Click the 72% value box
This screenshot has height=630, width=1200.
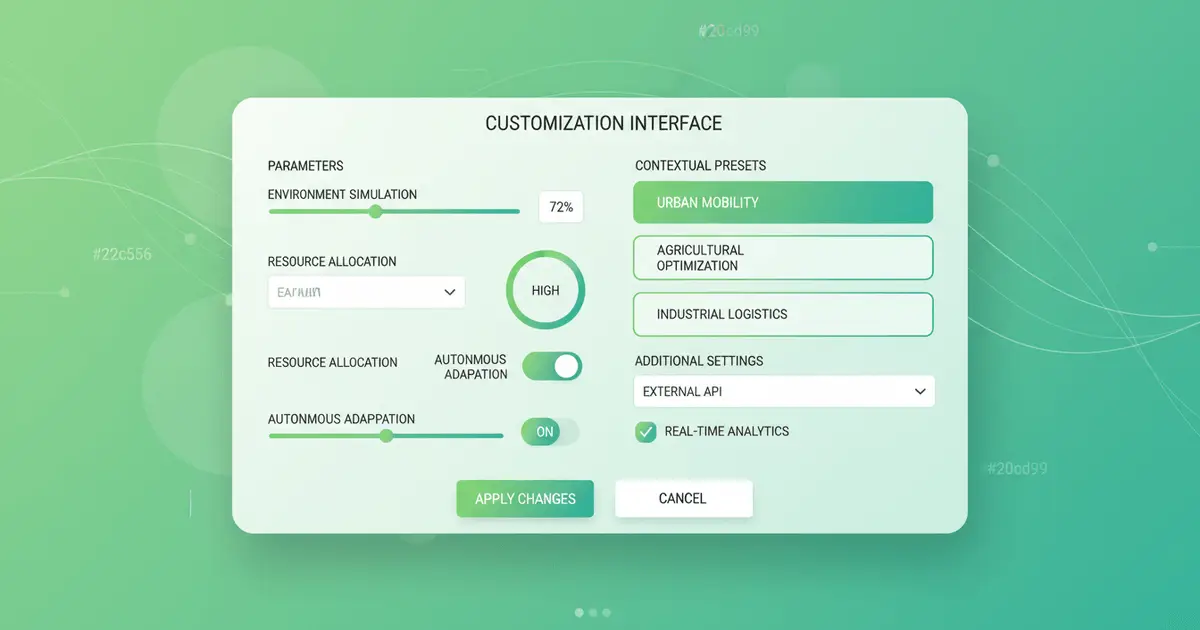pos(560,207)
